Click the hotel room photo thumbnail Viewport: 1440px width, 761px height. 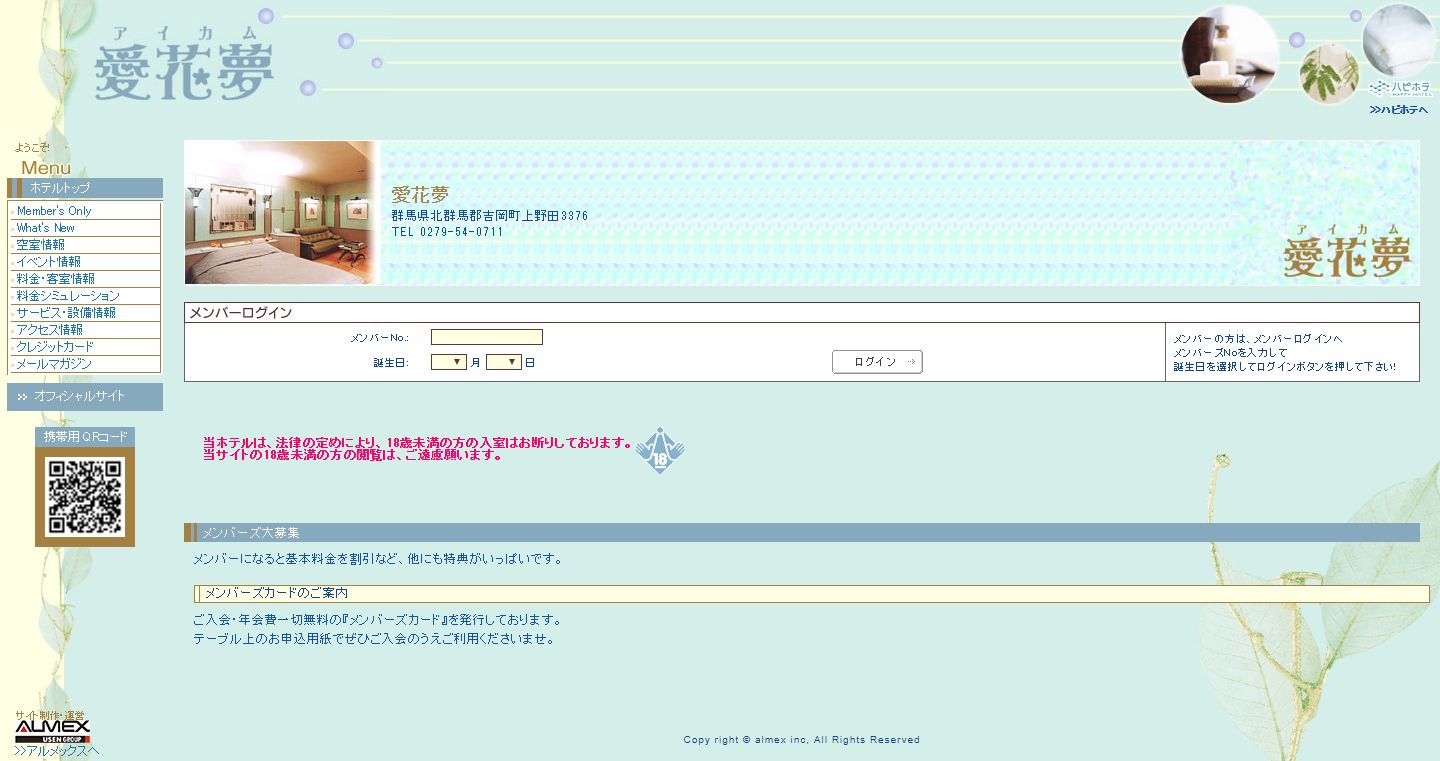click(x=282, y=213)
